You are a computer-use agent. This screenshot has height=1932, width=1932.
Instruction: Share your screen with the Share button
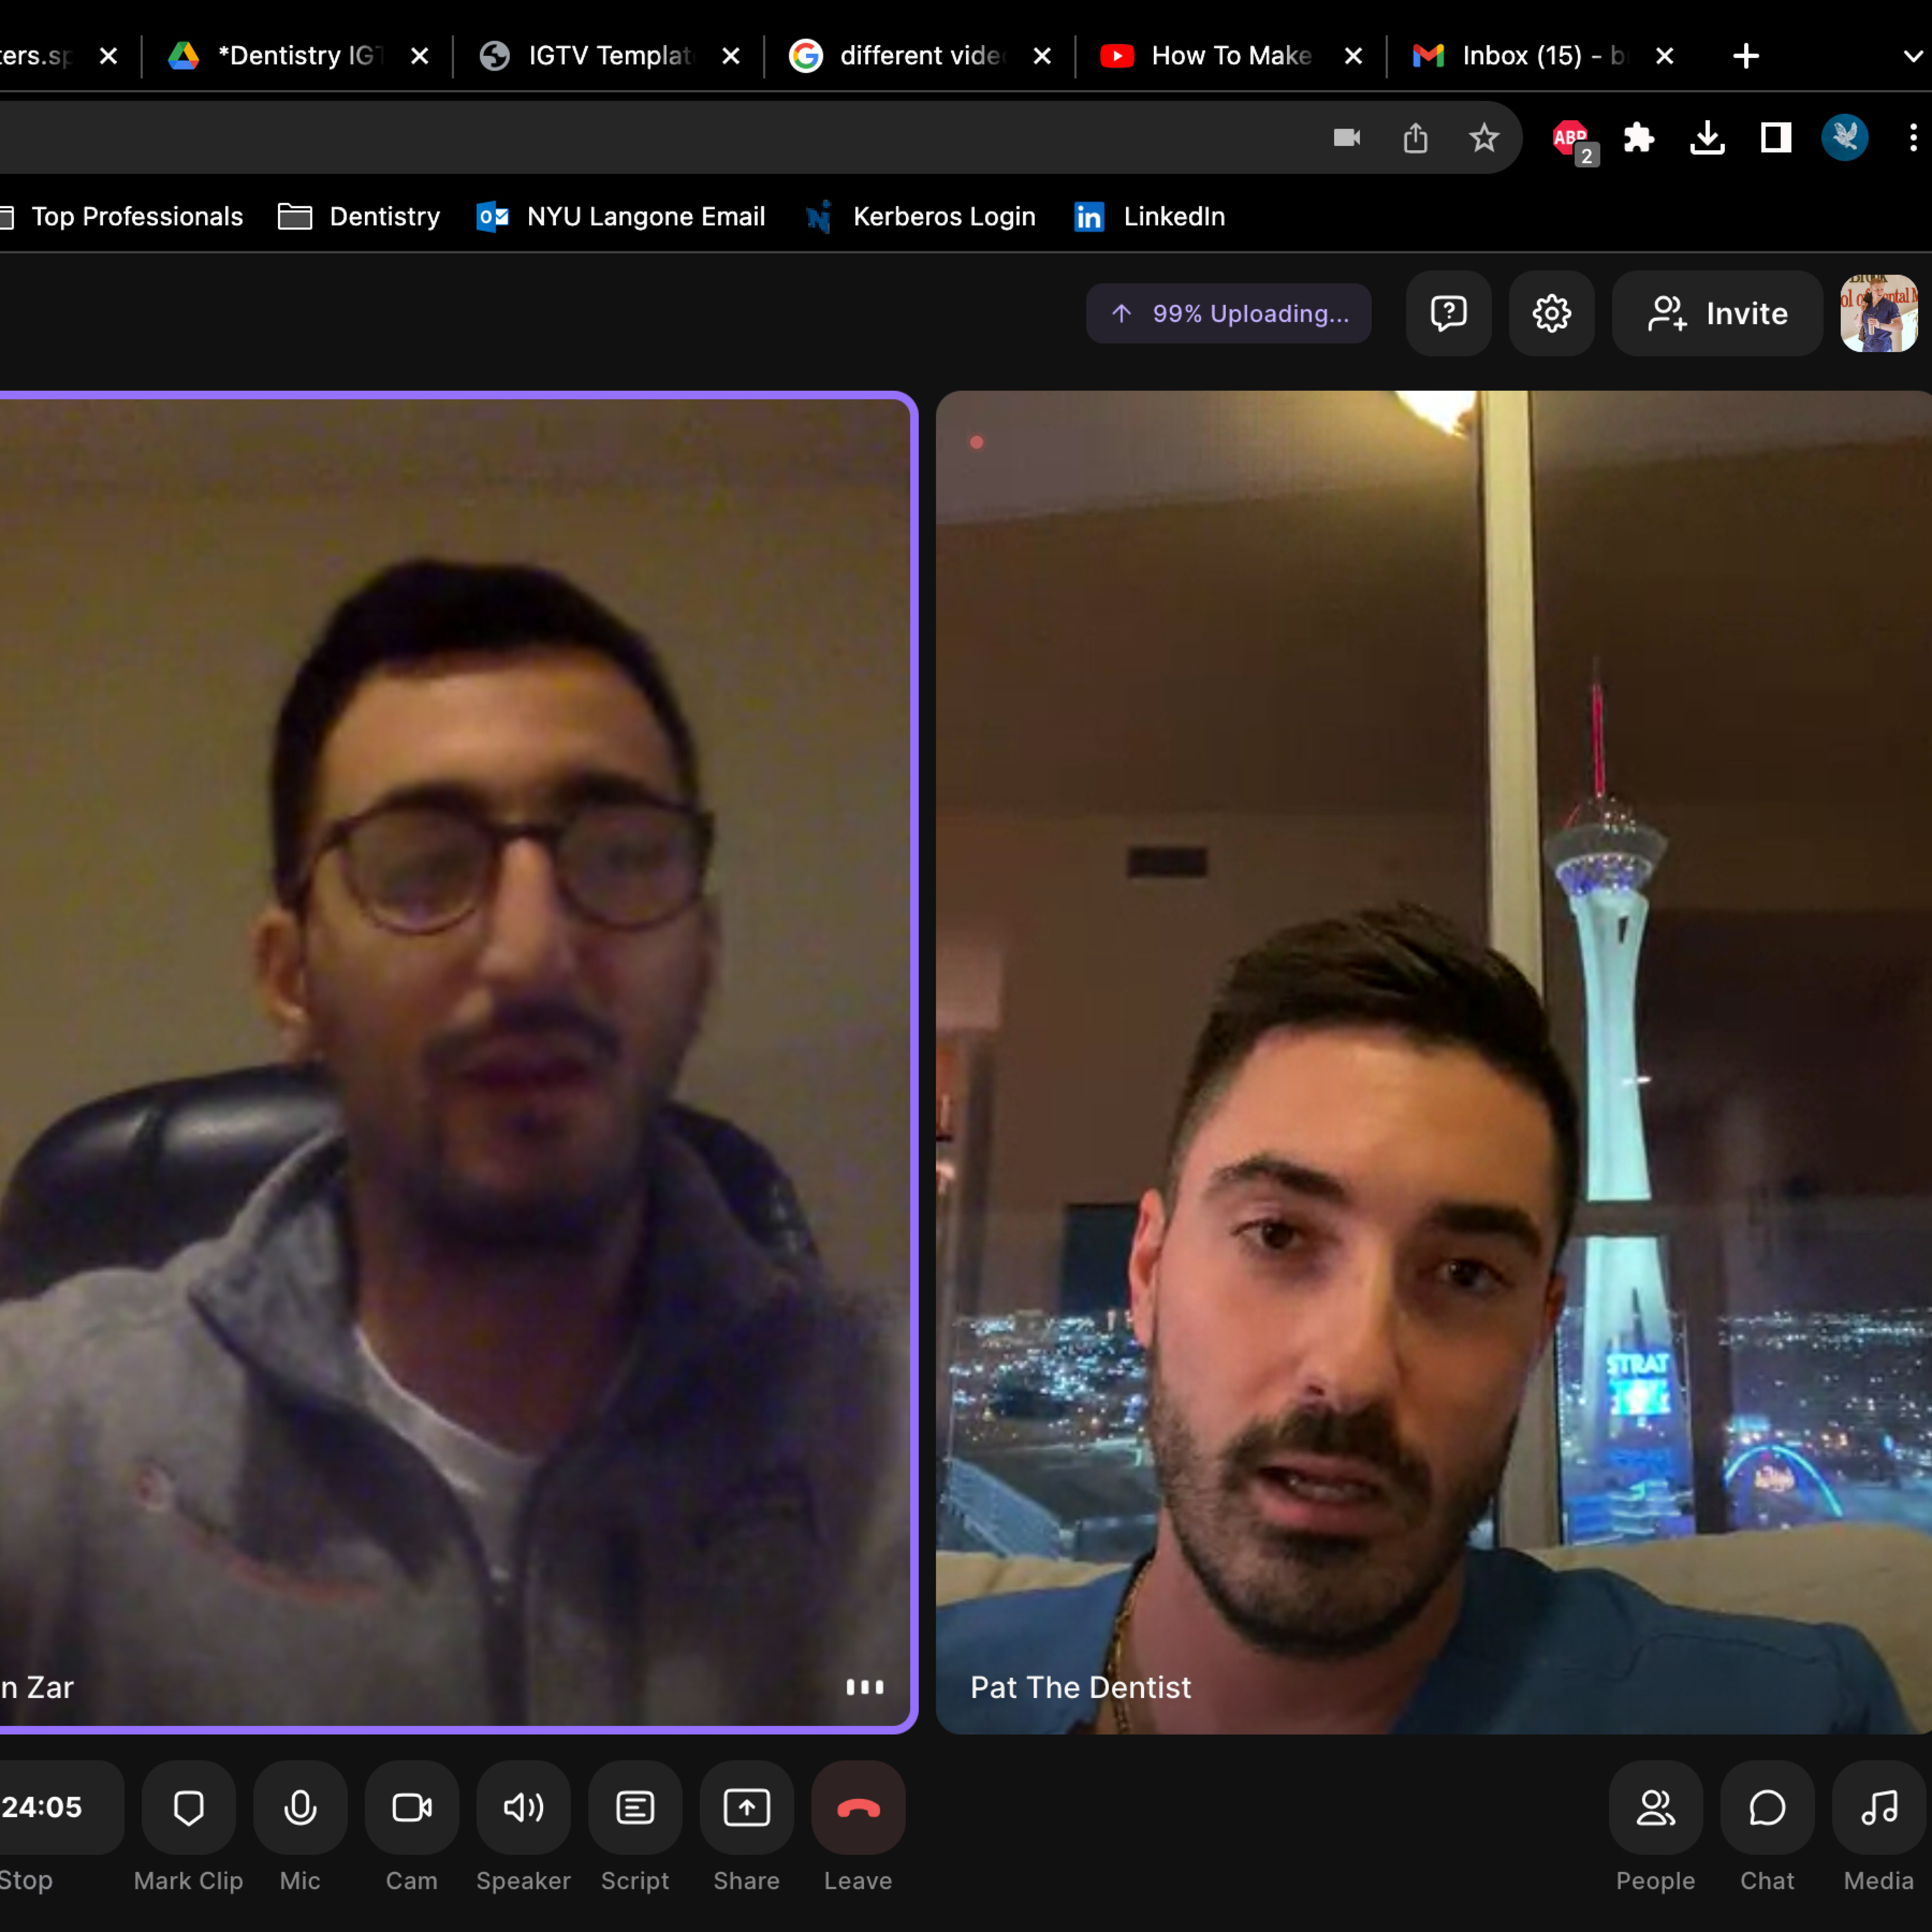[x=747, y=1808]
